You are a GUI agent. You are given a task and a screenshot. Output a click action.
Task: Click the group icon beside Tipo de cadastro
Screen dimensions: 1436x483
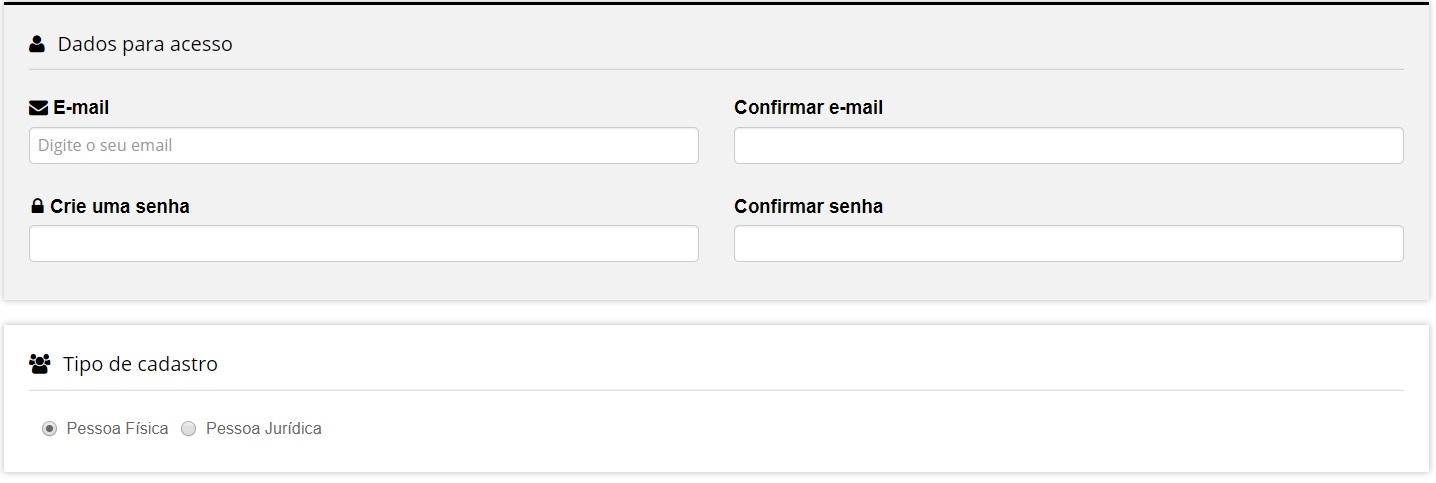tap(40, 364)
